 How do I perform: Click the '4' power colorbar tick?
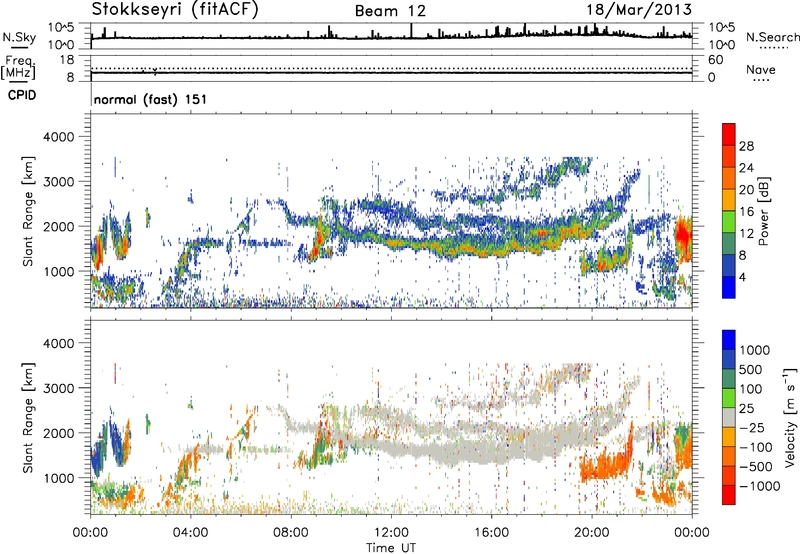(742, 278)
